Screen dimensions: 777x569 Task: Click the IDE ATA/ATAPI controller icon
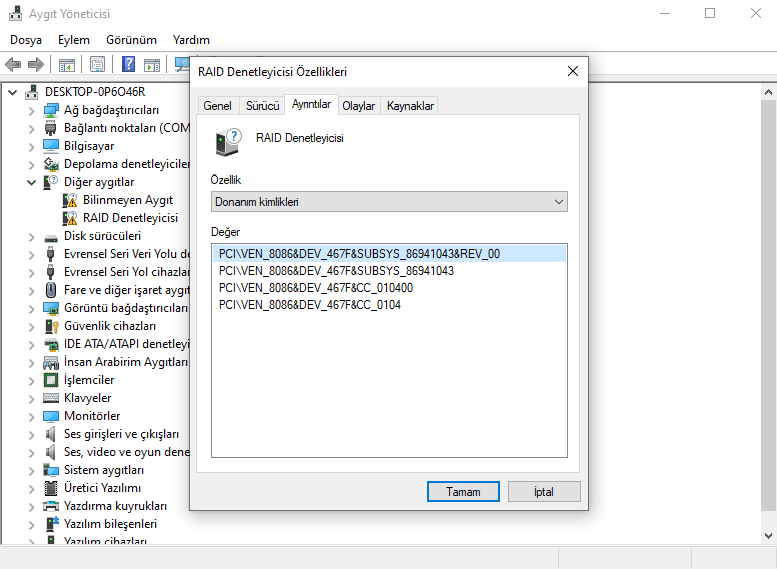pos(51,344)
